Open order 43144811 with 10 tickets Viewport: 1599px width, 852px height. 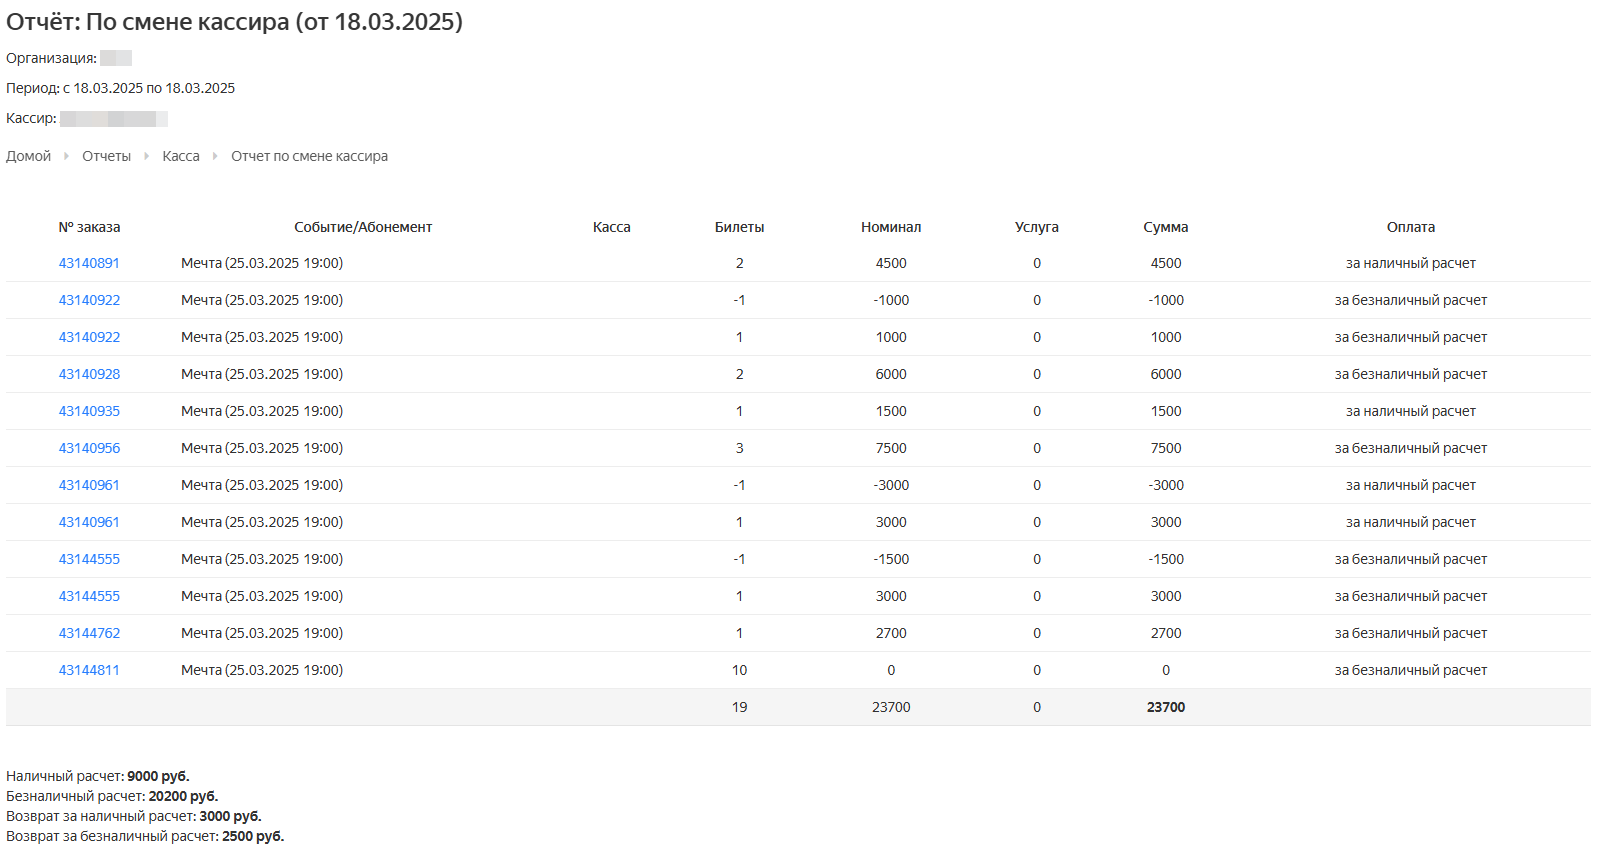tap(89, 670)
